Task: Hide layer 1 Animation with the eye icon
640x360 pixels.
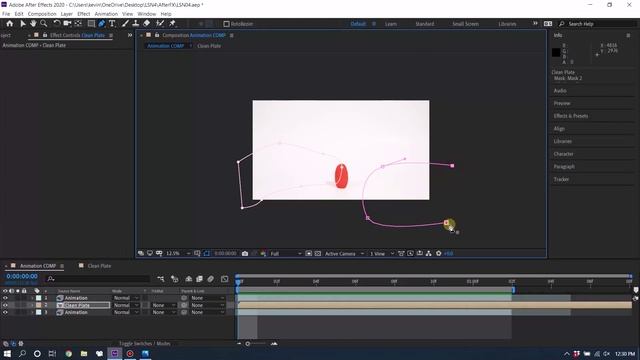Action: coord(5,298)
